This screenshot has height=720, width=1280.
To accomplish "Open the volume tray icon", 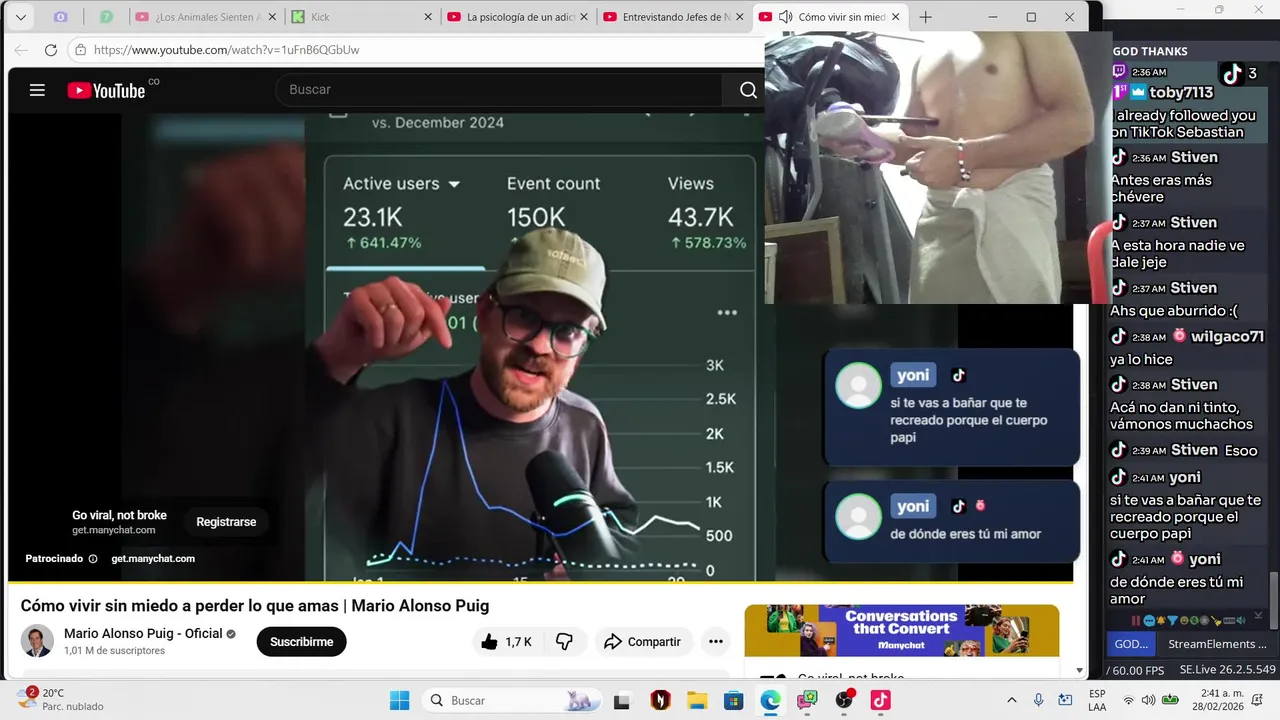I will tap(1148, 700).
